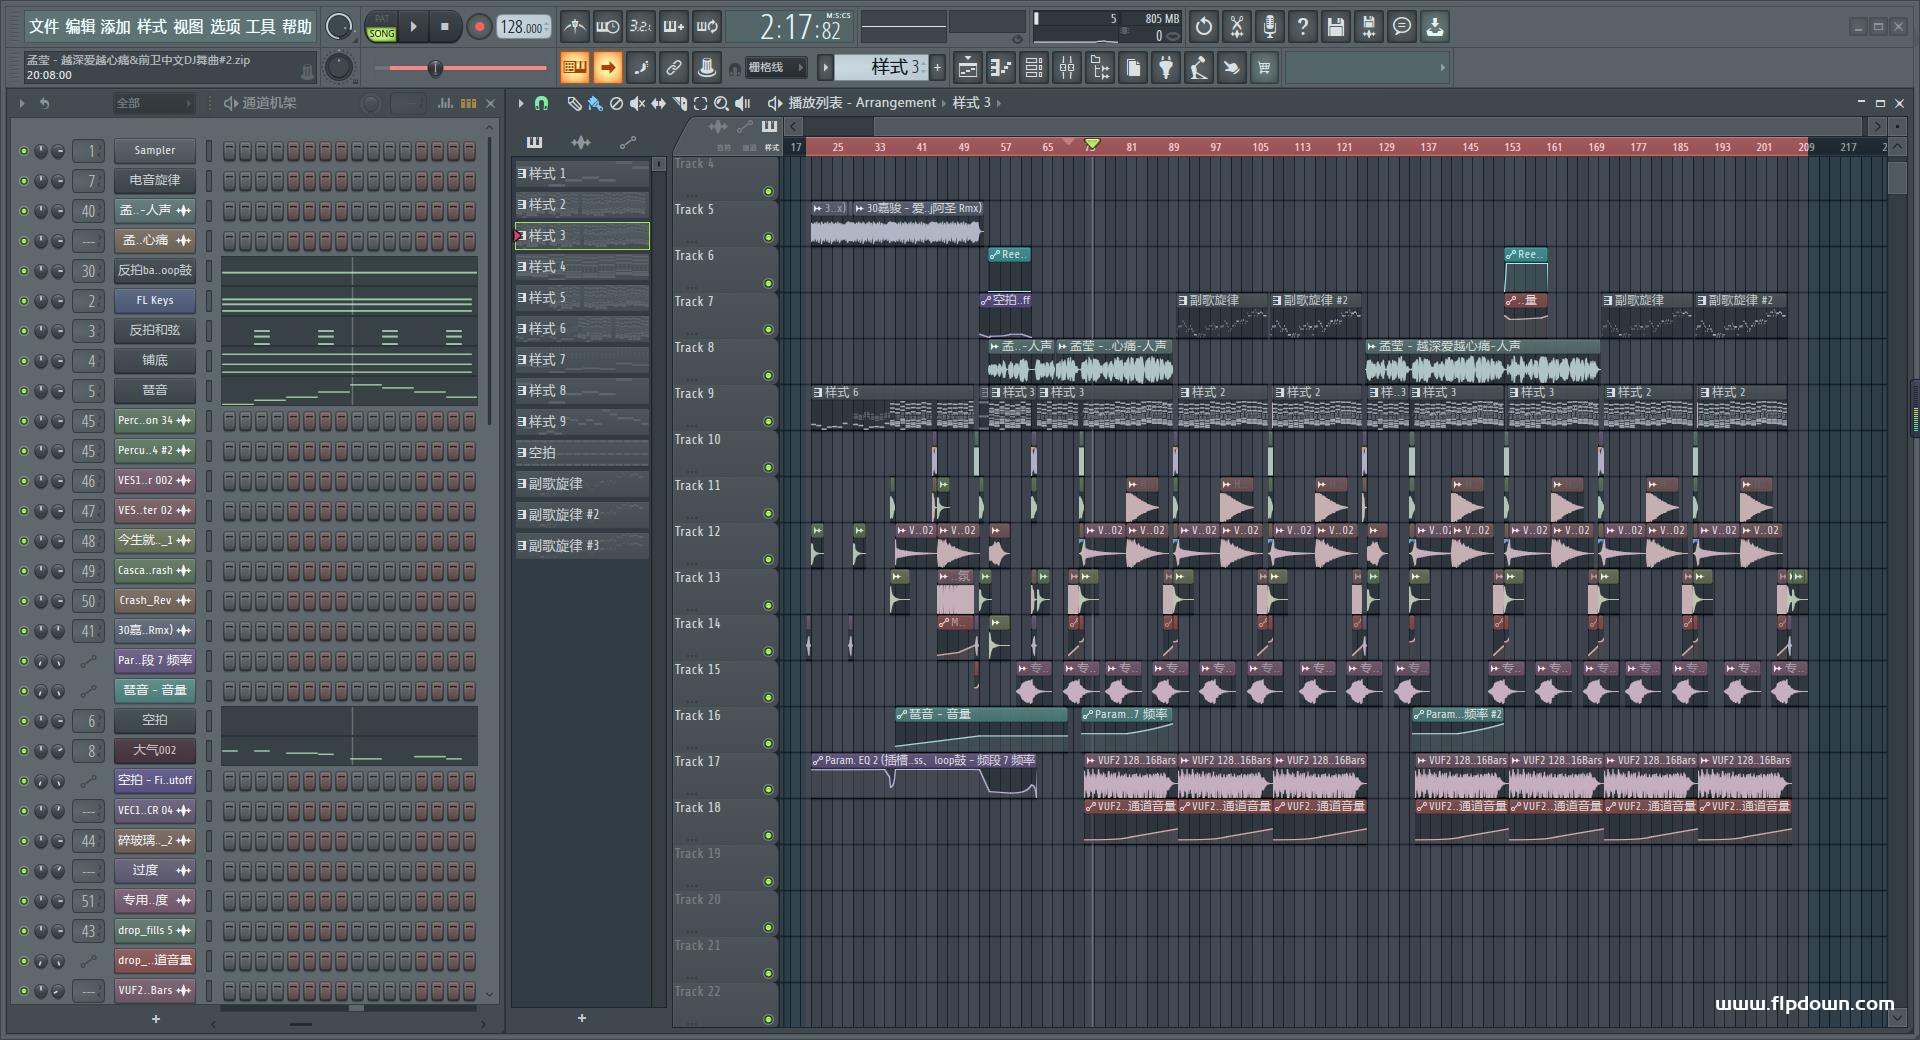Image resolution: width=1920 pixels, height=1040 pixels.
Task: Open the tempo tapper icon
Action: [1199, 68]
